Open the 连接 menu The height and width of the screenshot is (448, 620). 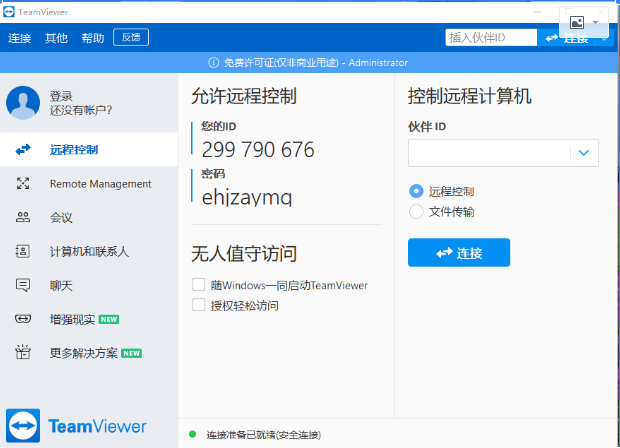(x=19, y=38)
